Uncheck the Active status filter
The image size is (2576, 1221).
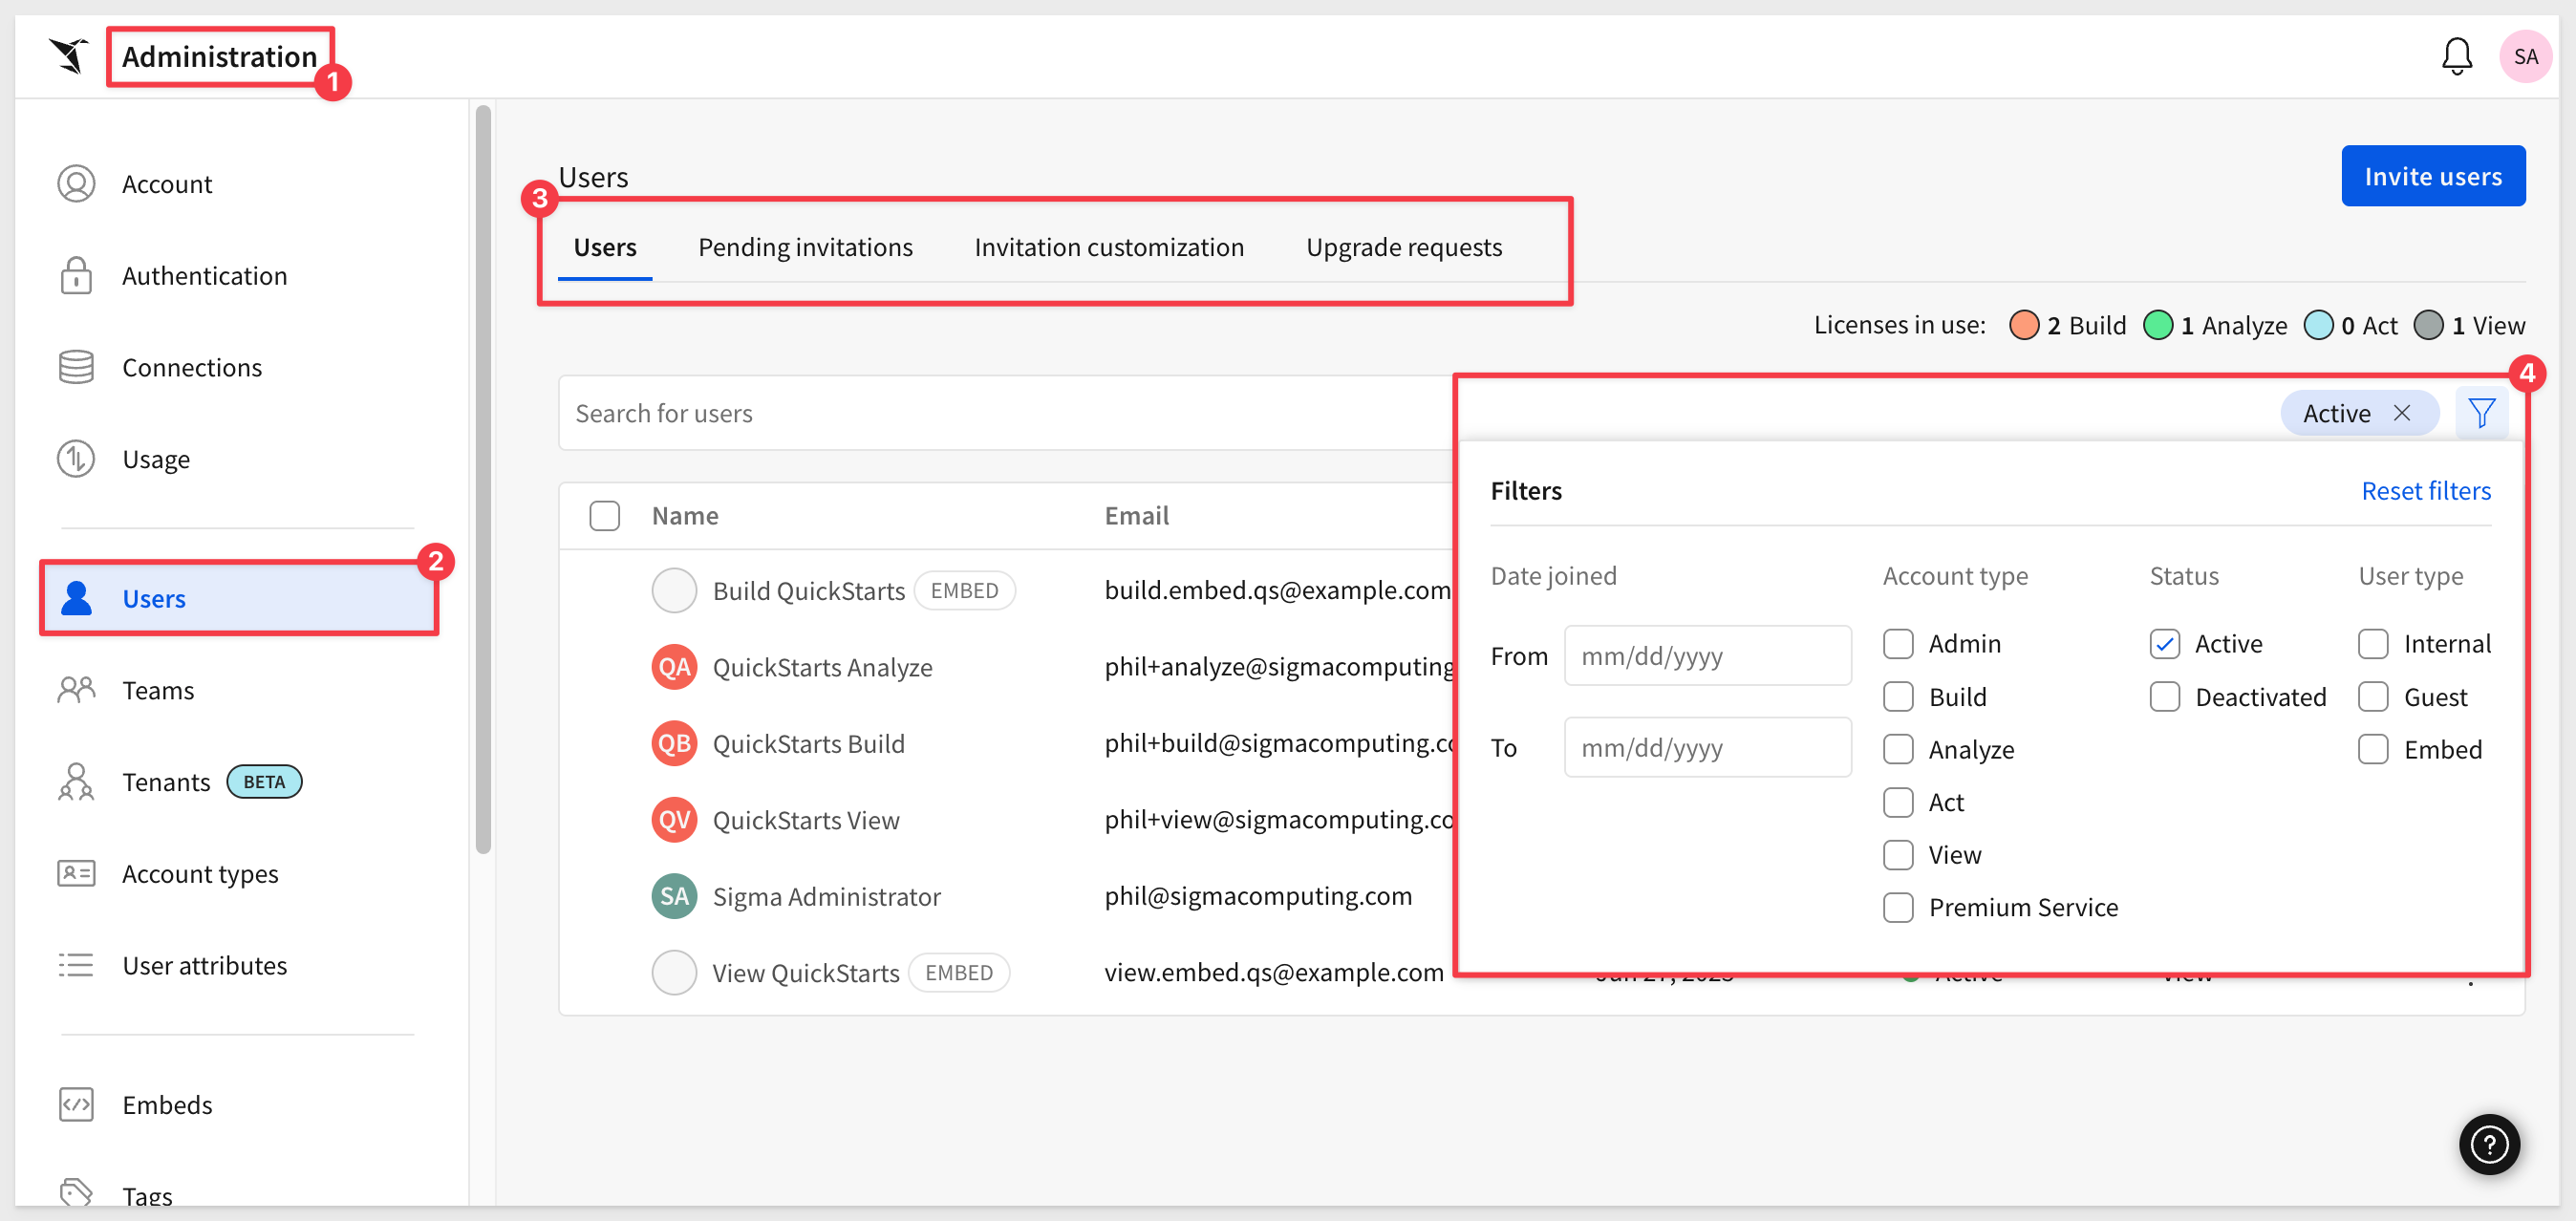click(x=2165, y=643)
